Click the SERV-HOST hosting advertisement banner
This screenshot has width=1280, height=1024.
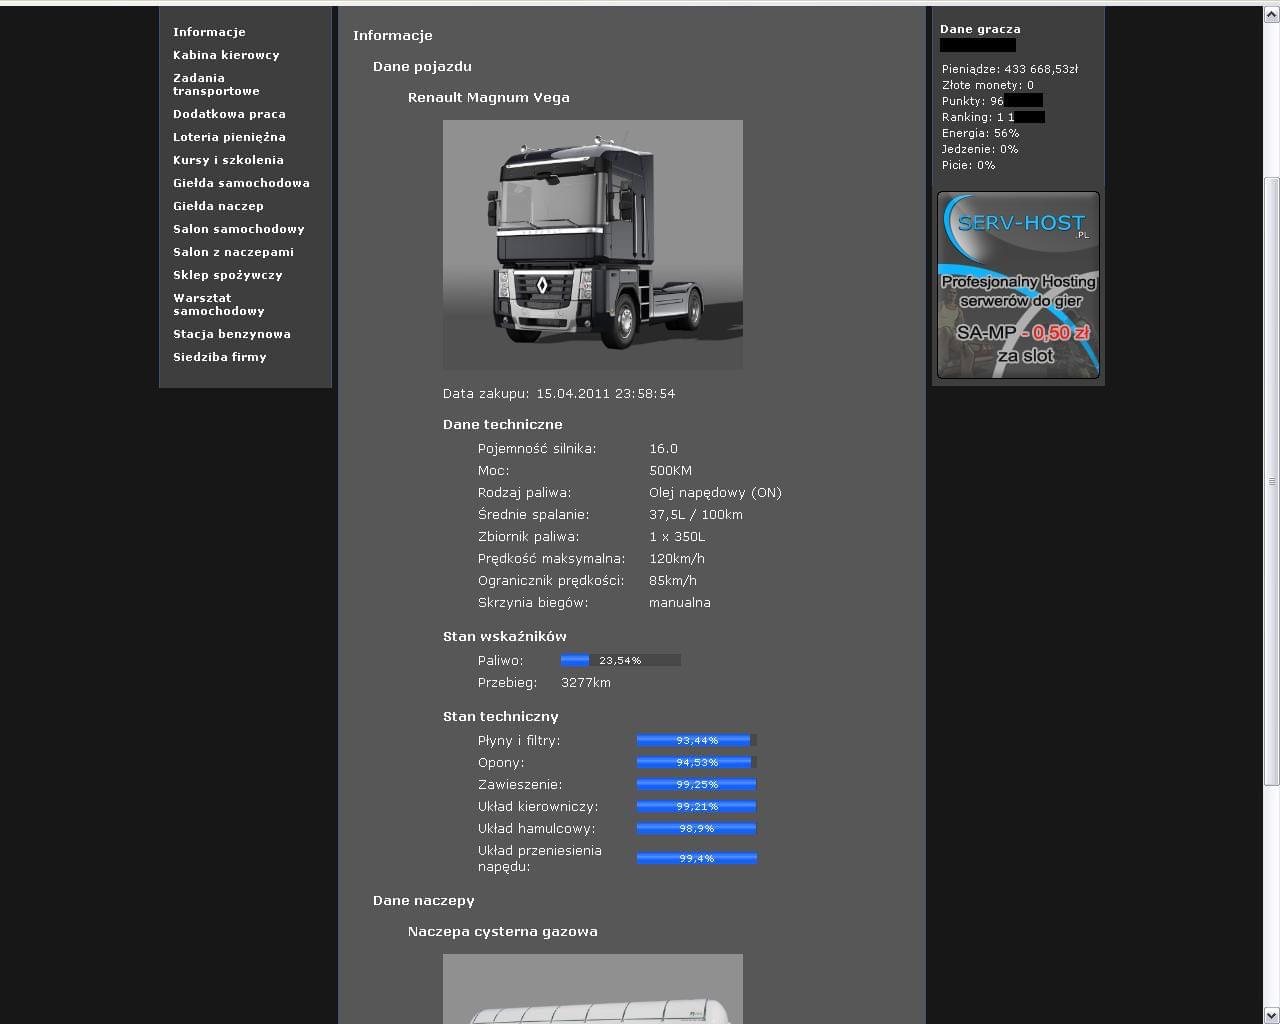coord(1018,285)
